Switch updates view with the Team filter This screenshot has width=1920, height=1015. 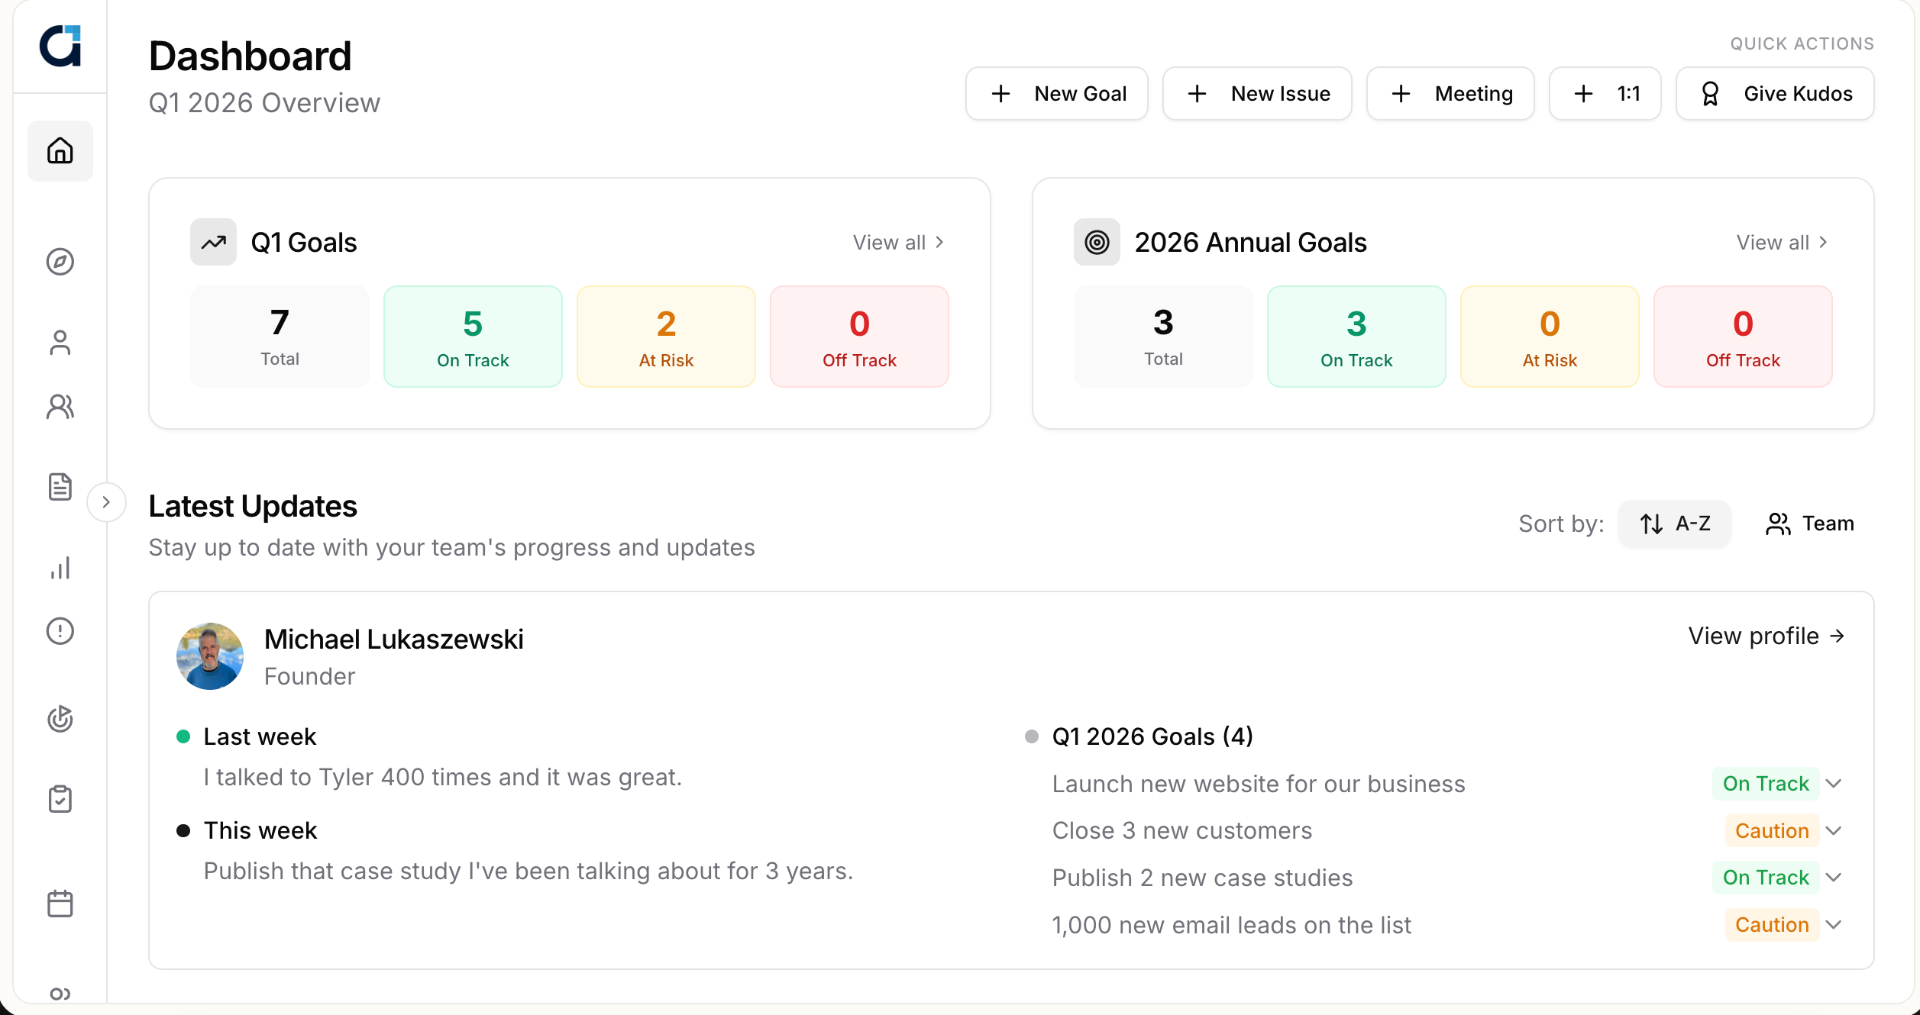click(1809, 523)
